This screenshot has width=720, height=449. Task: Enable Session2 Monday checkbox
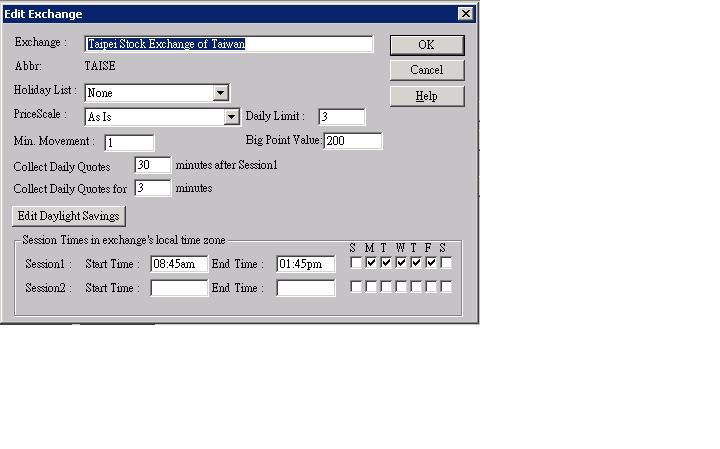[371, 286]
